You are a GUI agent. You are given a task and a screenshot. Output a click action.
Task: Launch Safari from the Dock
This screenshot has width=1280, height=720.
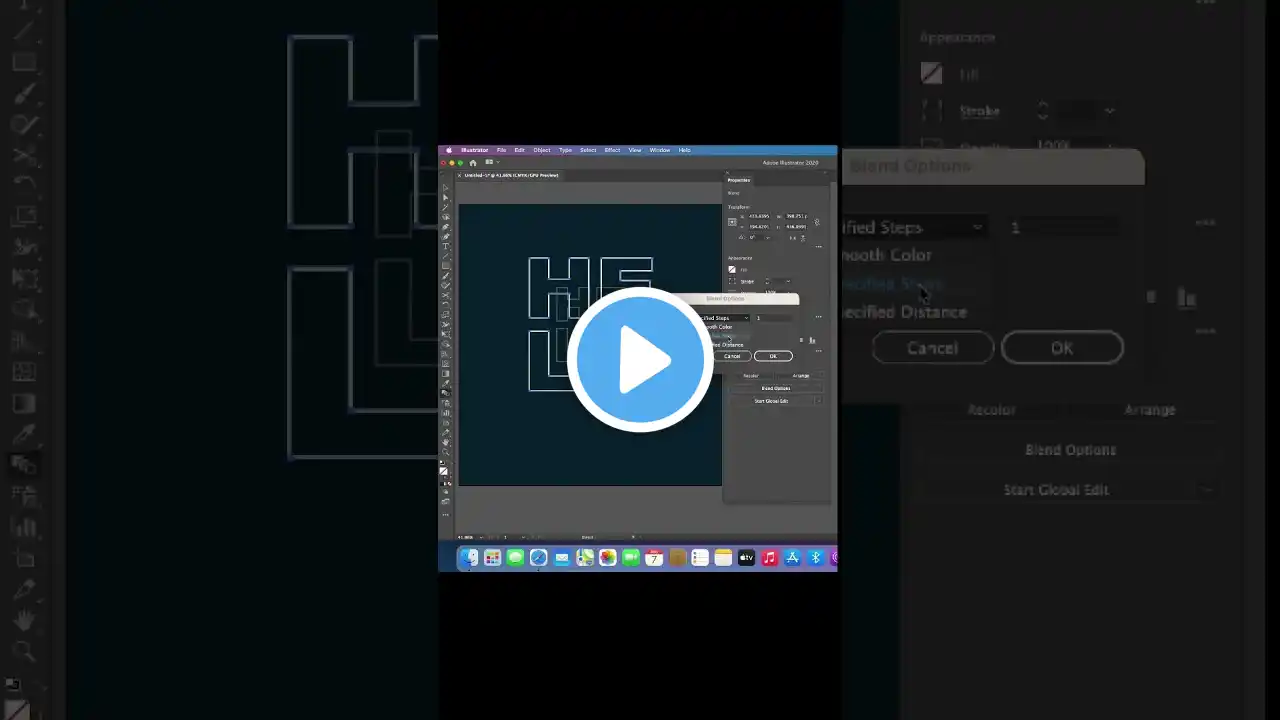(x=538, y=558)
